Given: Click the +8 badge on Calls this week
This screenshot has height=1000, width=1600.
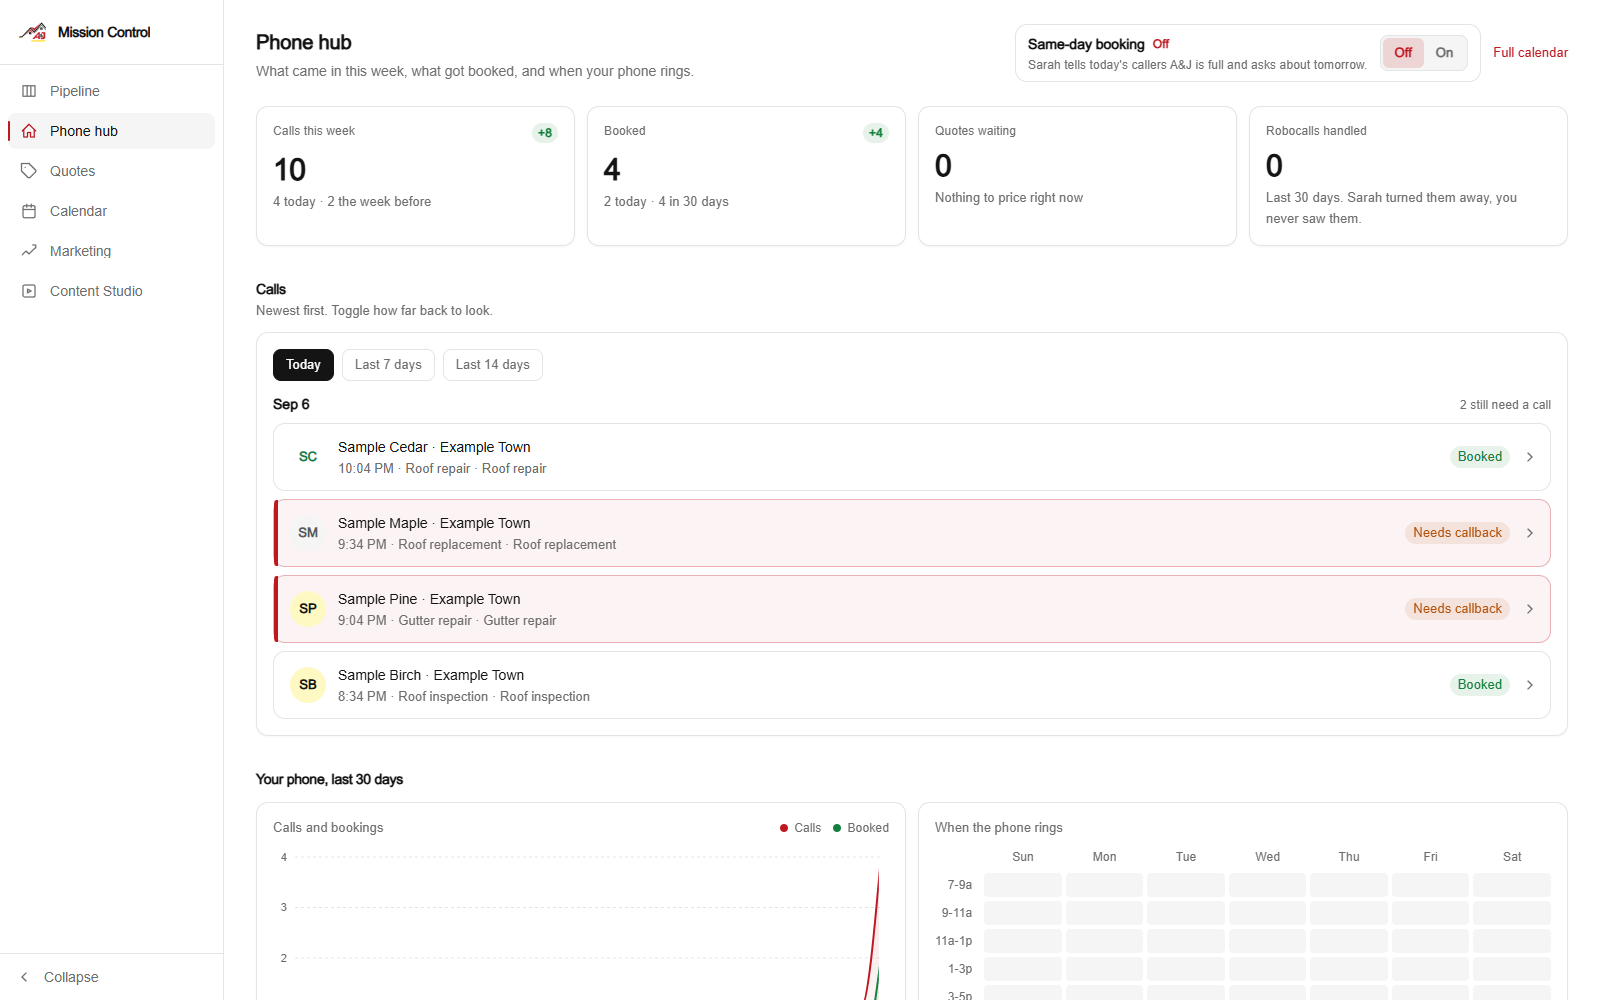Looking at the screenshot, I should (x=545, y=133).
